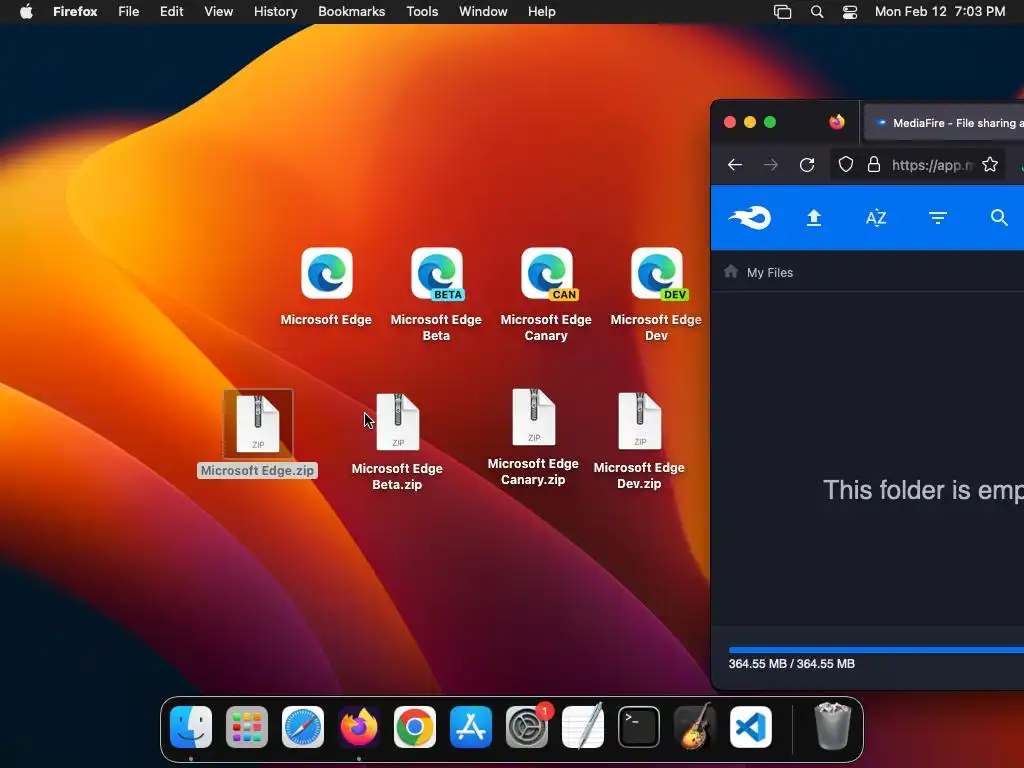Open Control Center in menu bar
1024x768 pixels.
(x=850, y=12)
